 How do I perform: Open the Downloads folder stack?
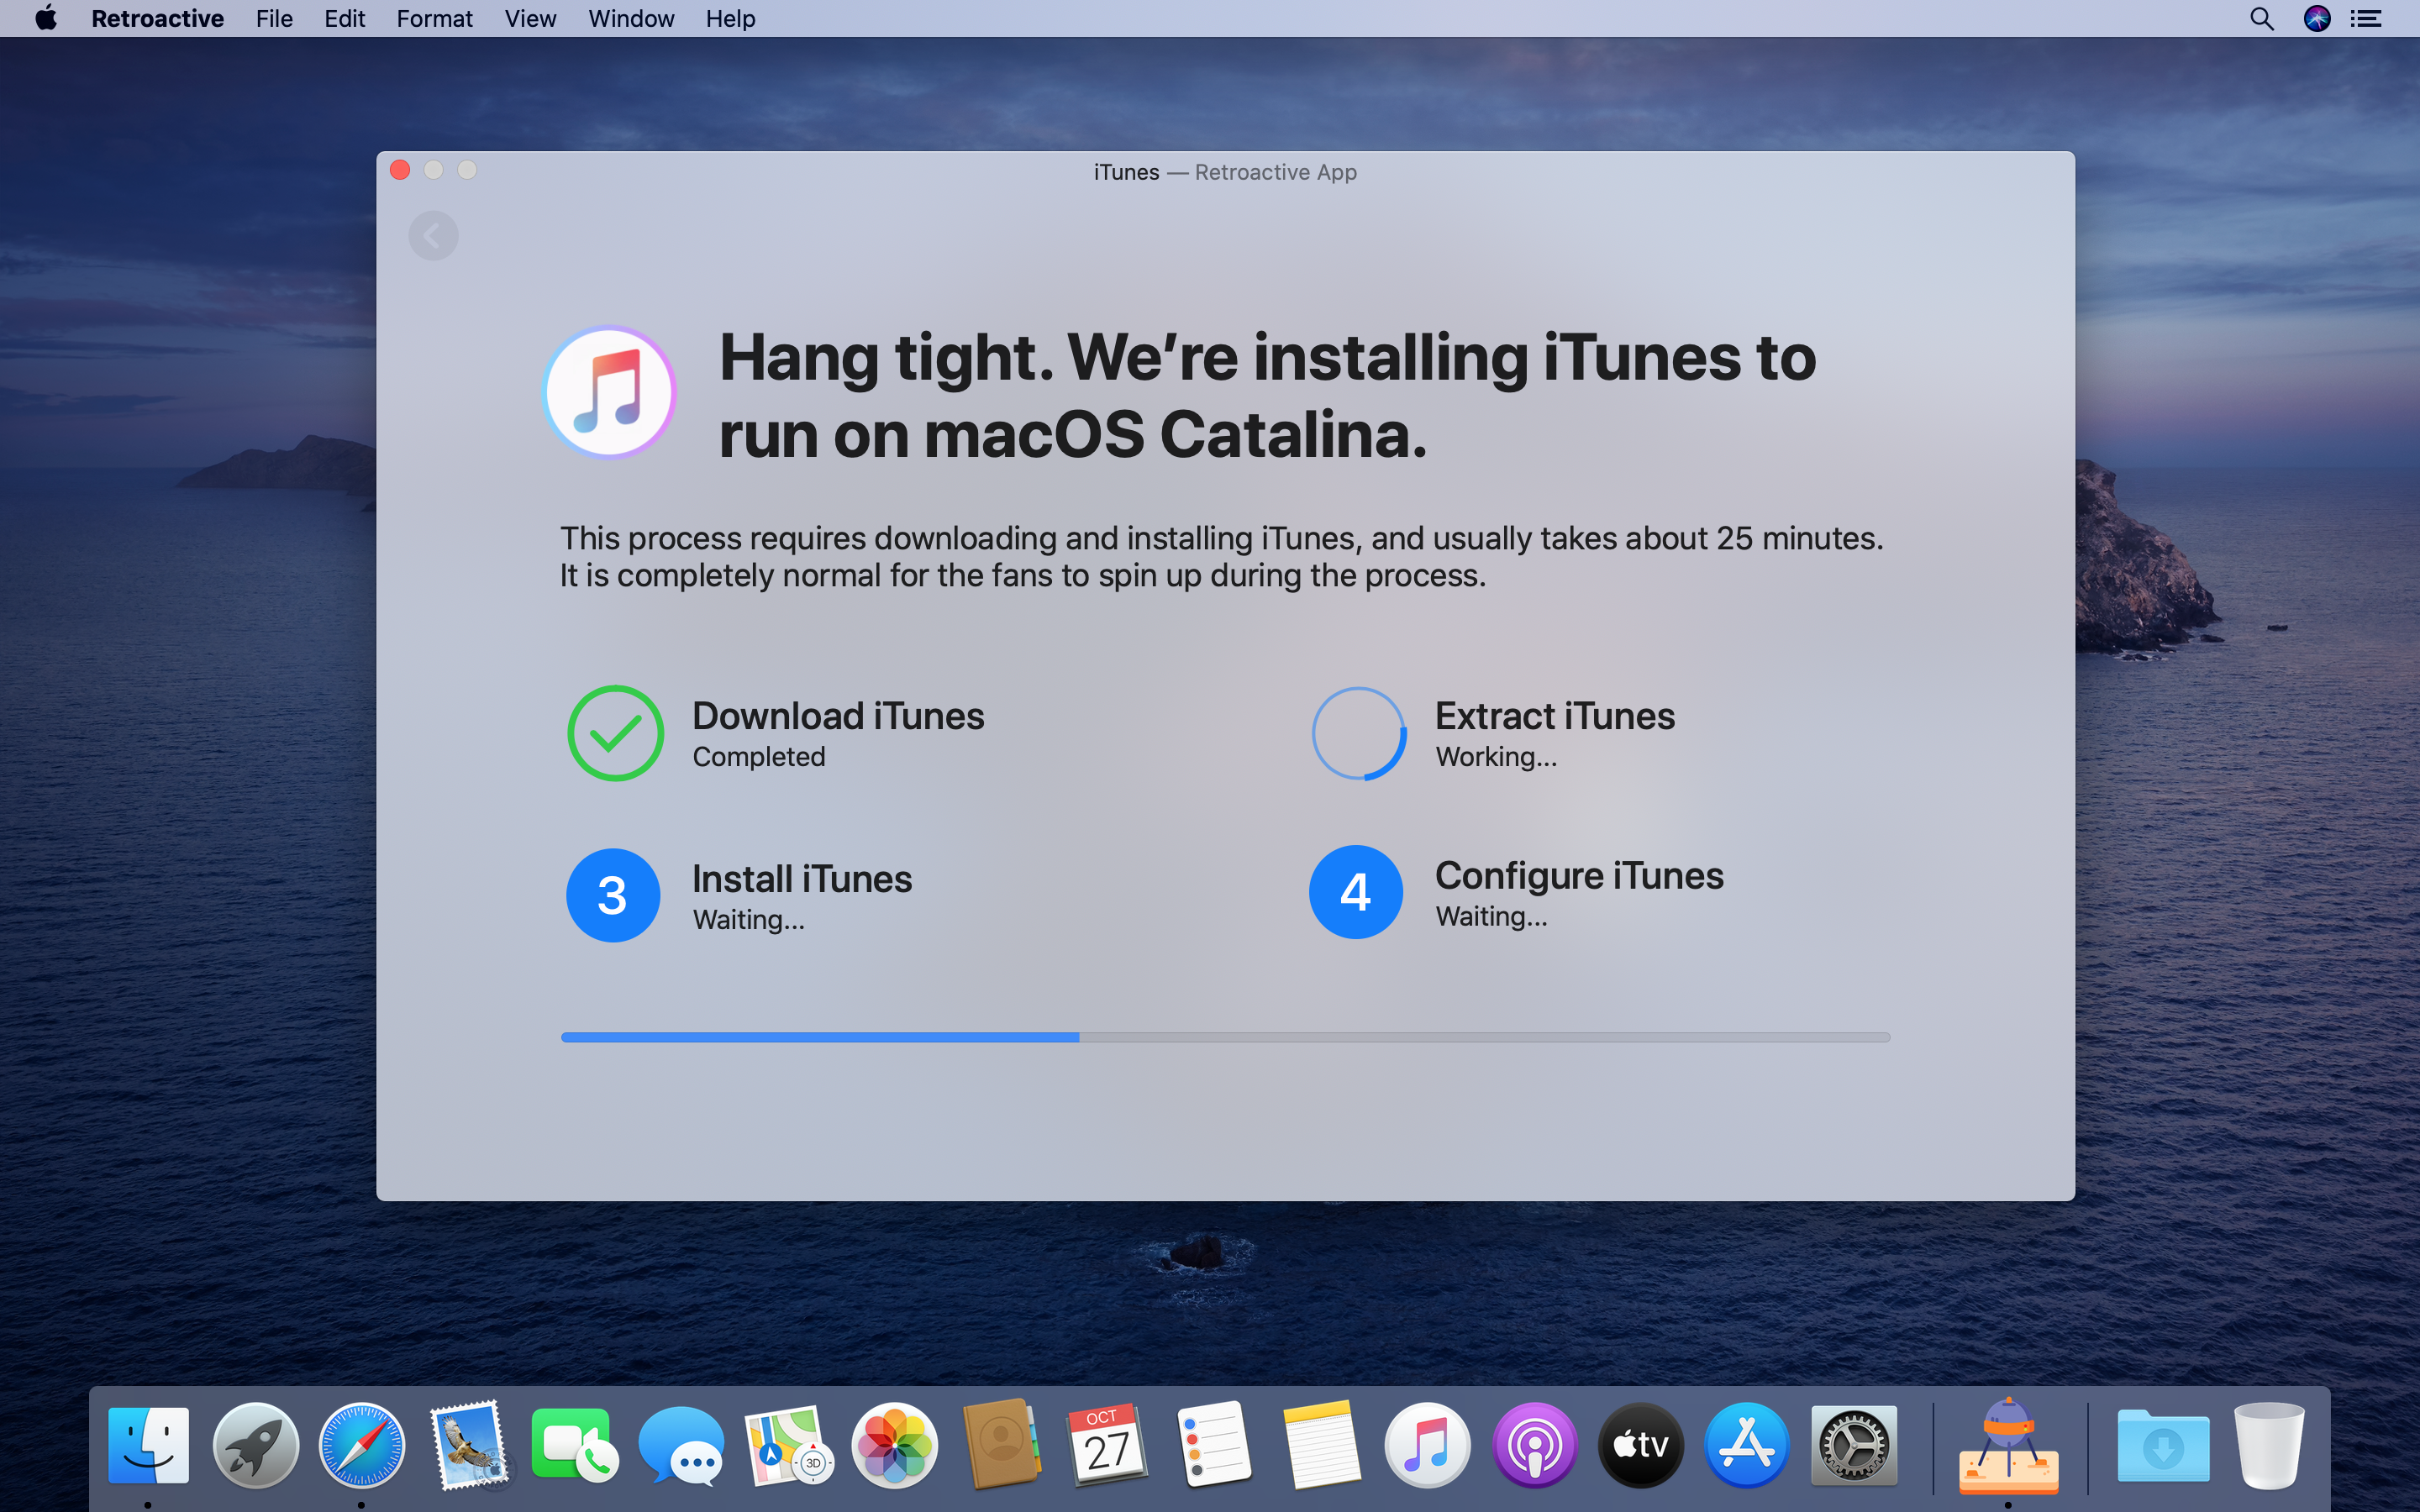coord(2162,1446)
